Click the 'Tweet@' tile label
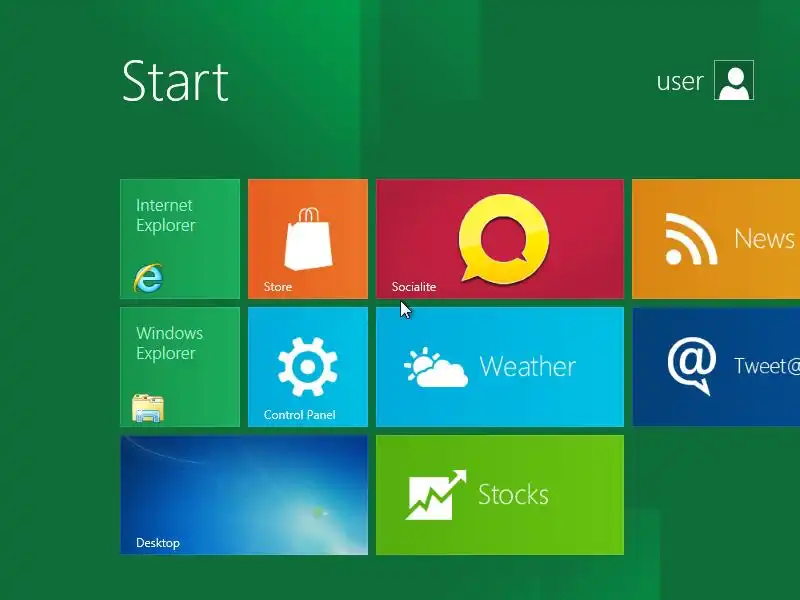Screen dimensions: 800x600 tap(767, 366)
